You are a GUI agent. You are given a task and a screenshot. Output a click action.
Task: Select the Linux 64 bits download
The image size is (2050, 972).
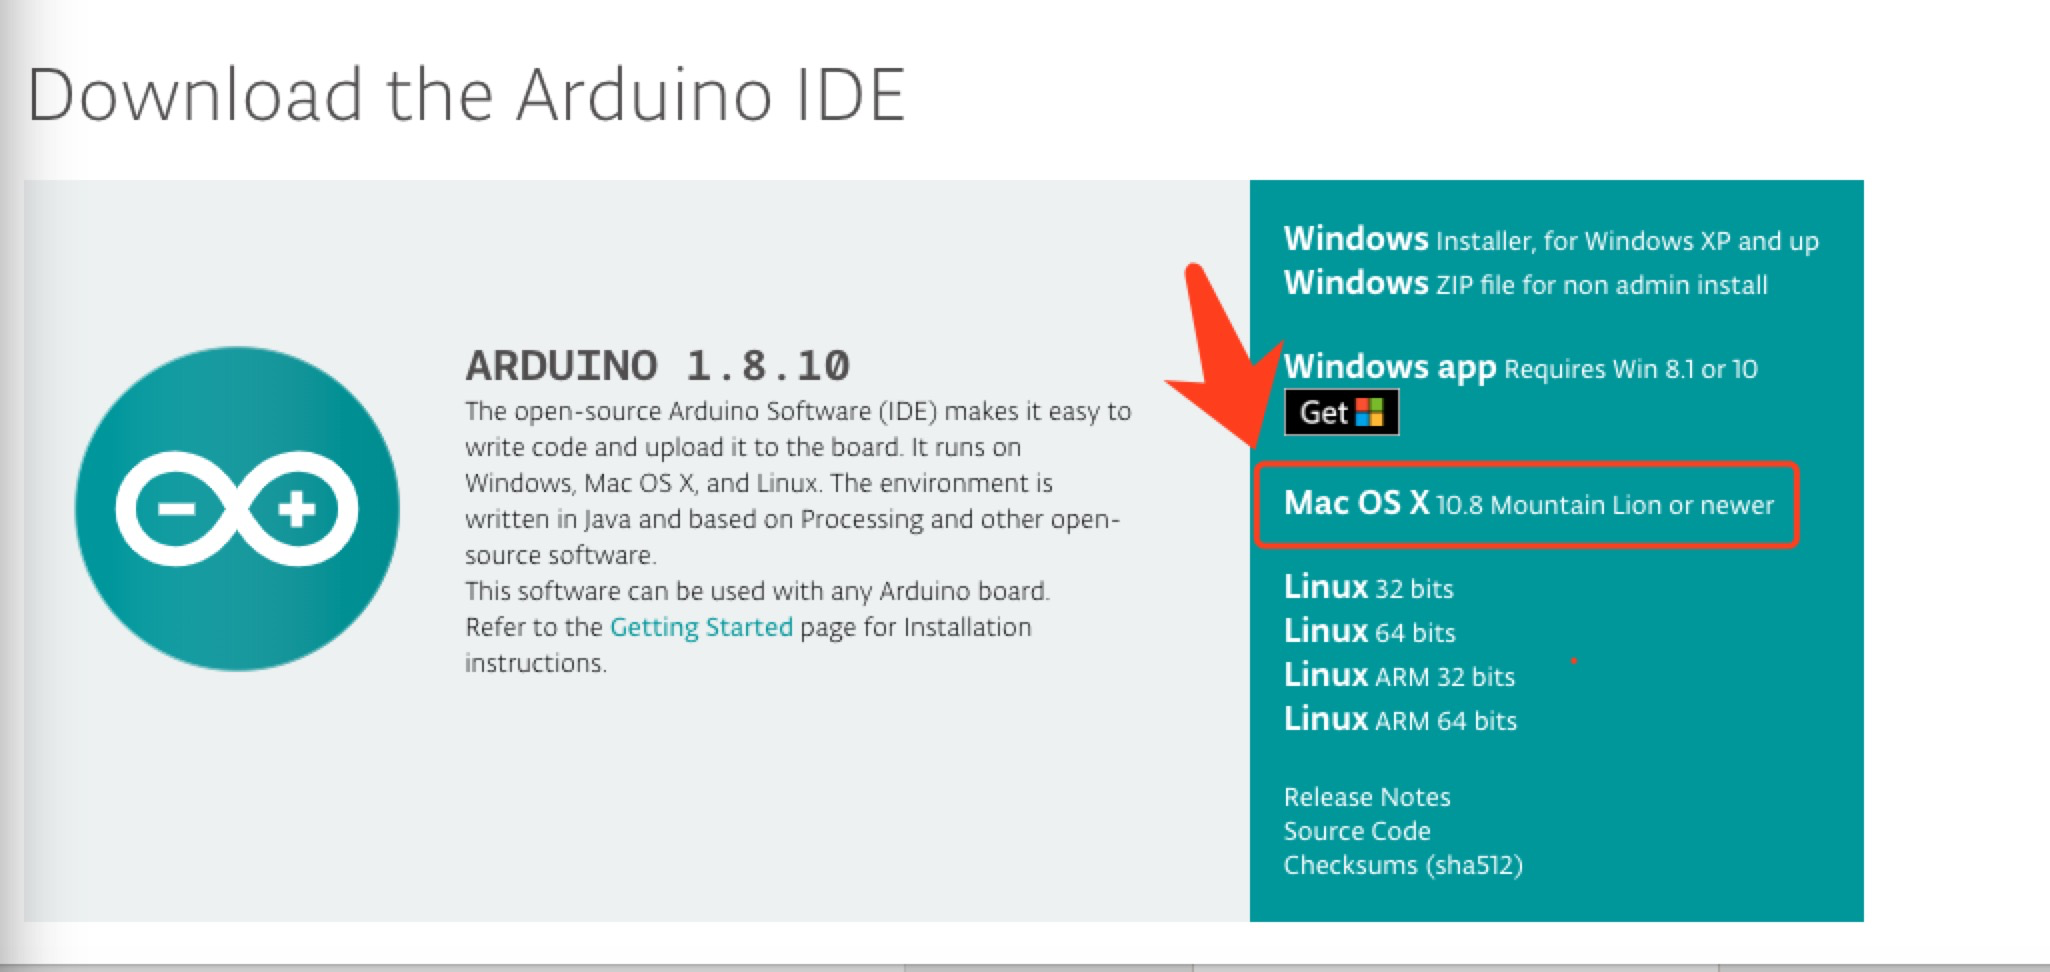pyautogui.click(x=1369, y=631)
